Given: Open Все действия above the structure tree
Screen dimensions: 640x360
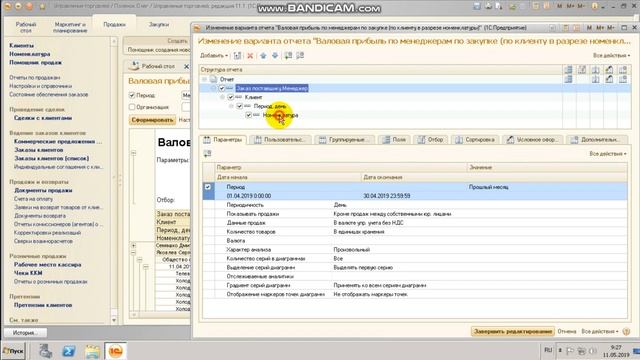Looking at the screenshot, I should pos(611,56).
